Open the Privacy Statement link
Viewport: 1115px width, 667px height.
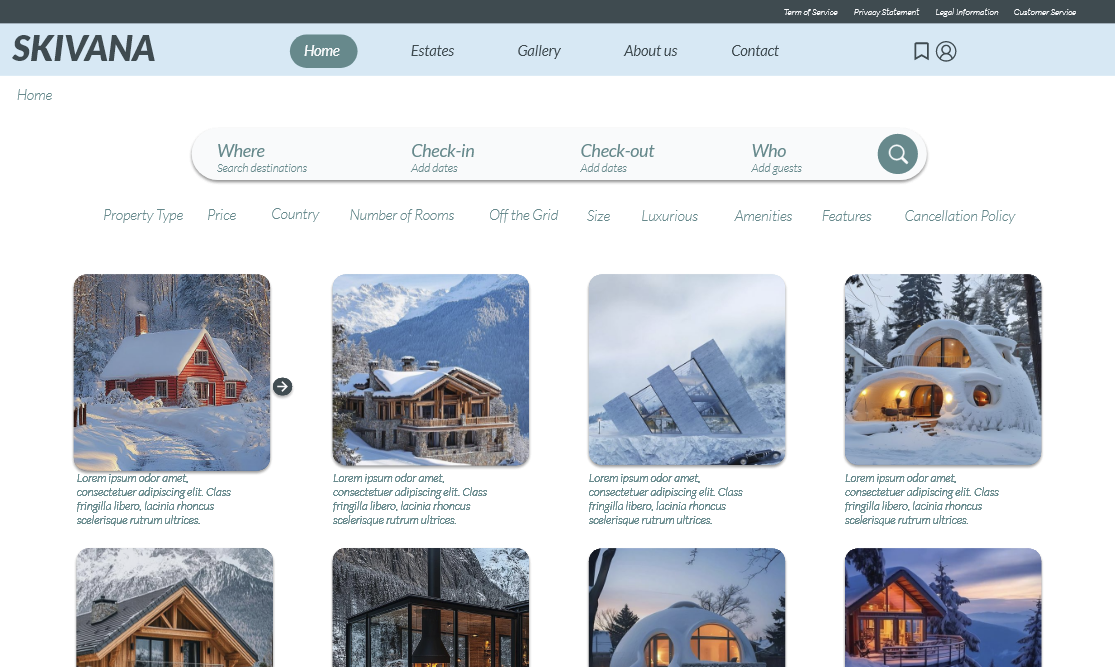tap(886, 12)
